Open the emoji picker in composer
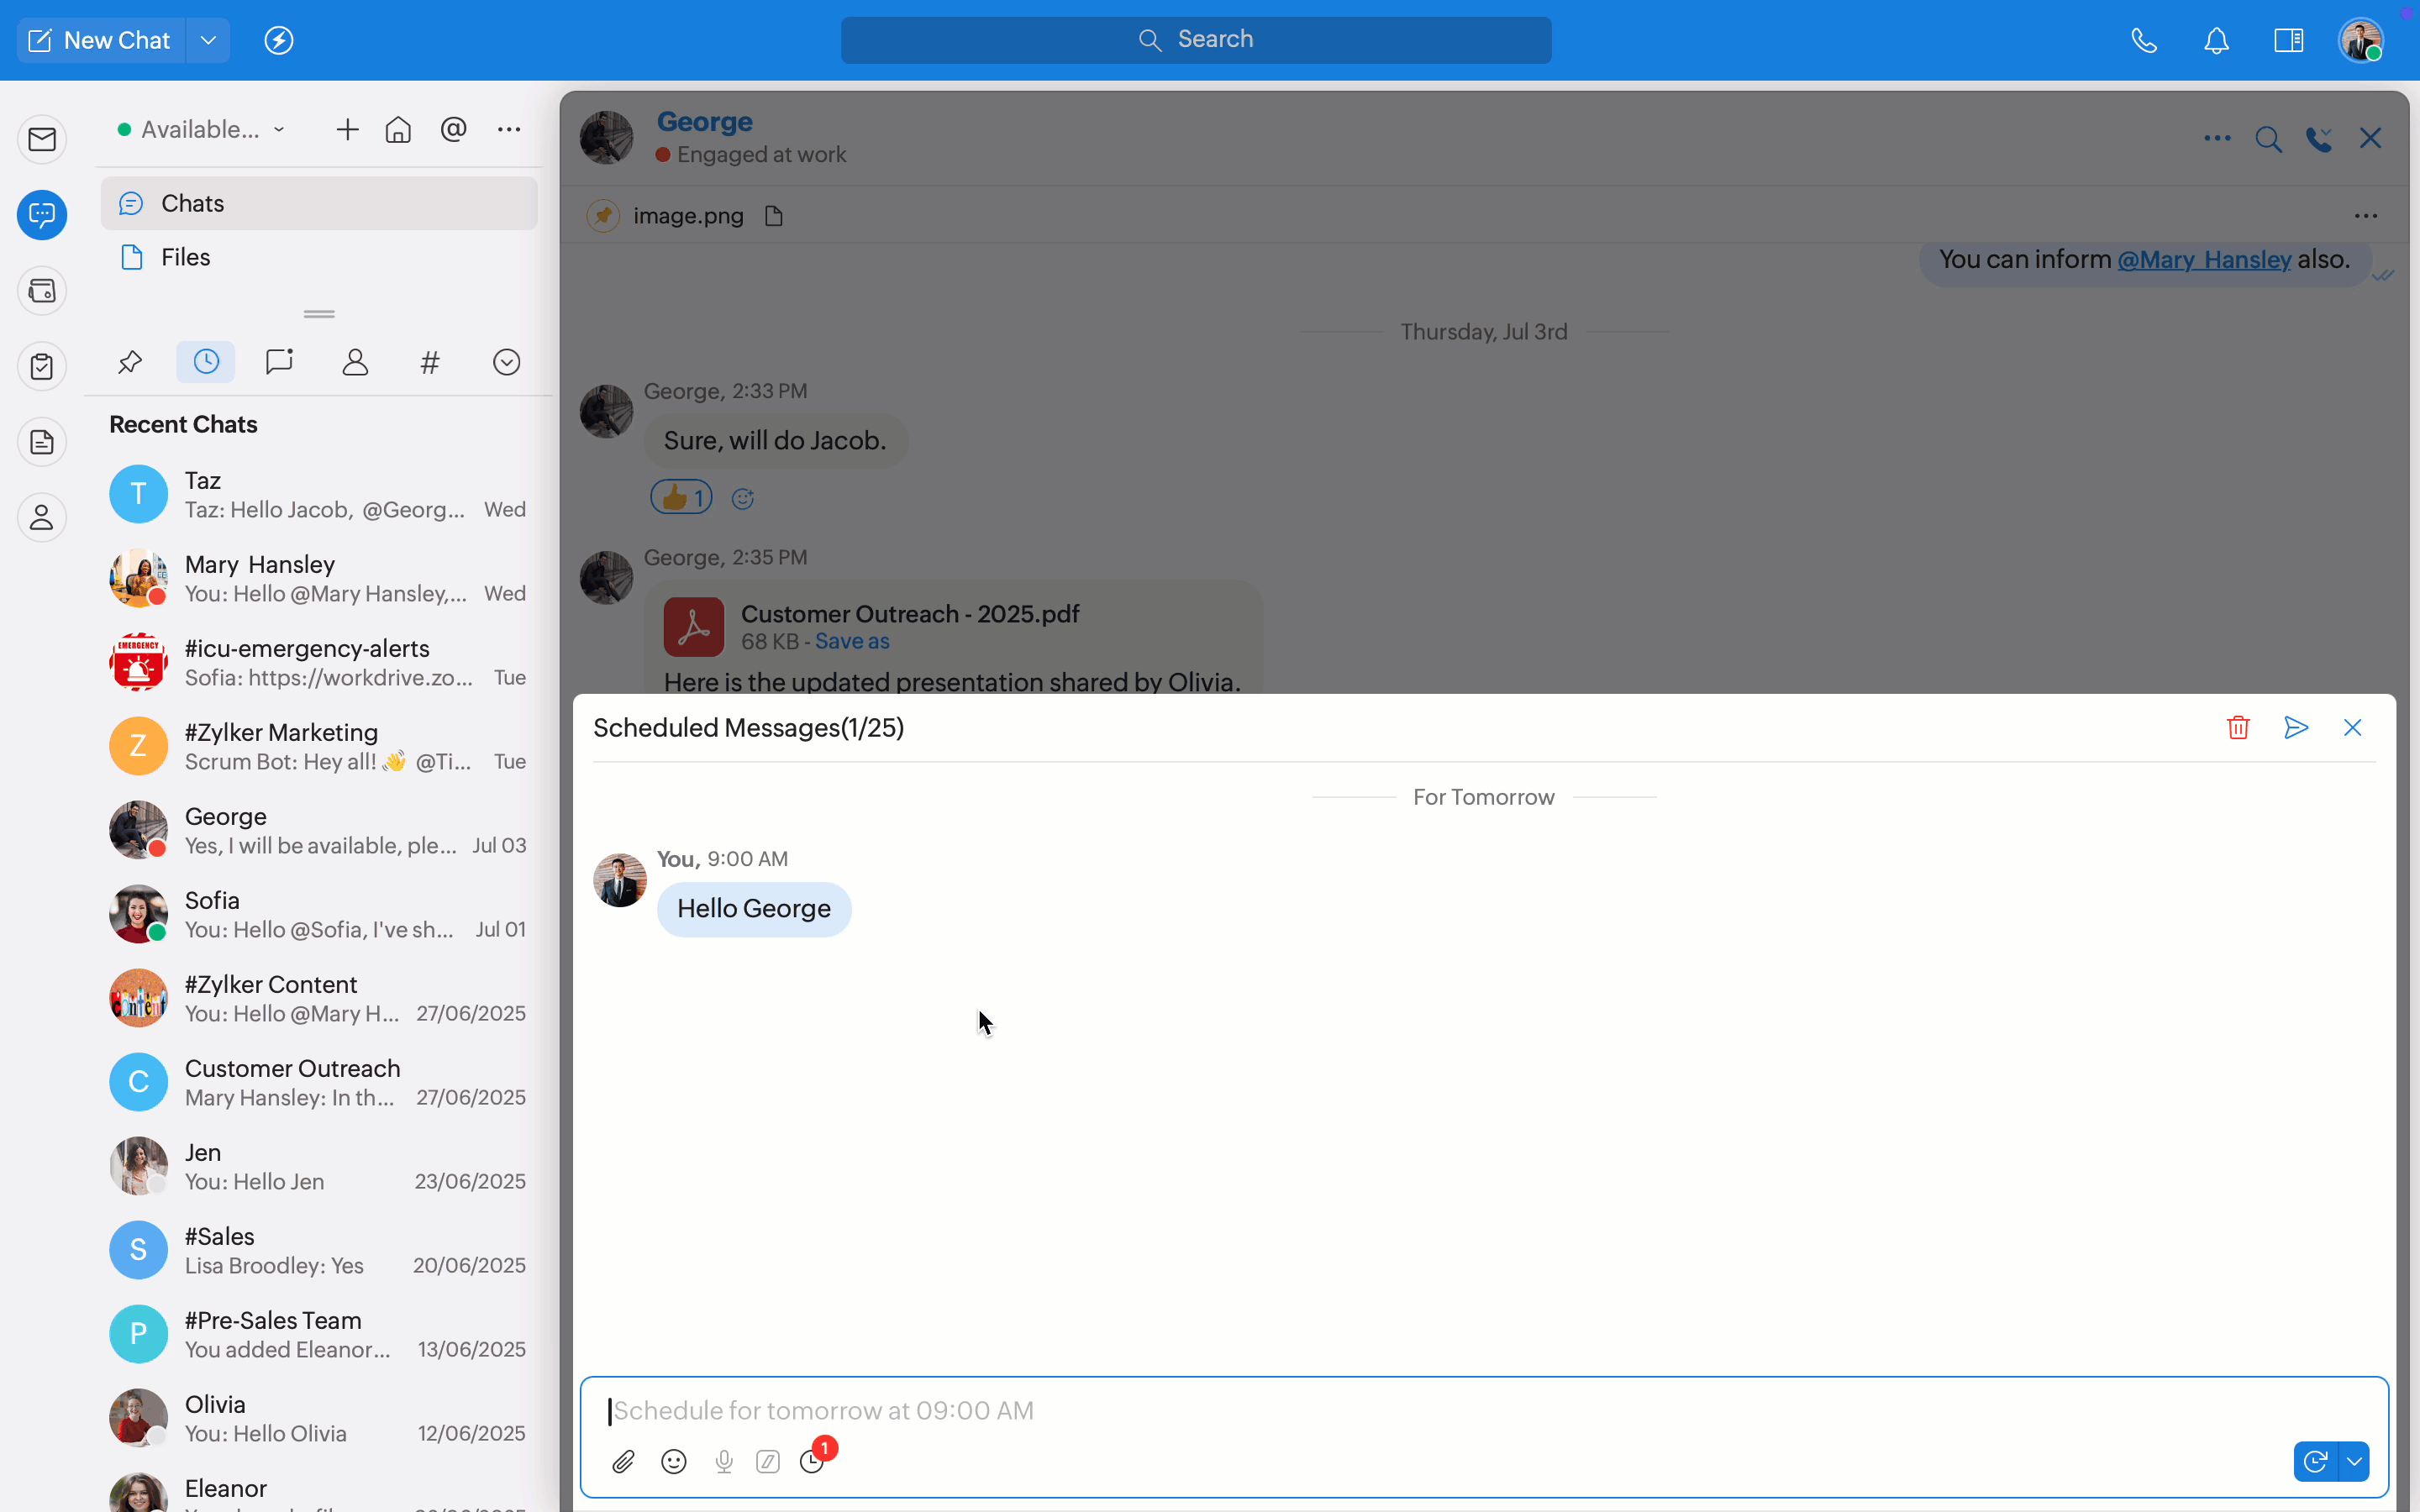Viewport: 2420px width, 1512px height. click(x=674, y=1462)
